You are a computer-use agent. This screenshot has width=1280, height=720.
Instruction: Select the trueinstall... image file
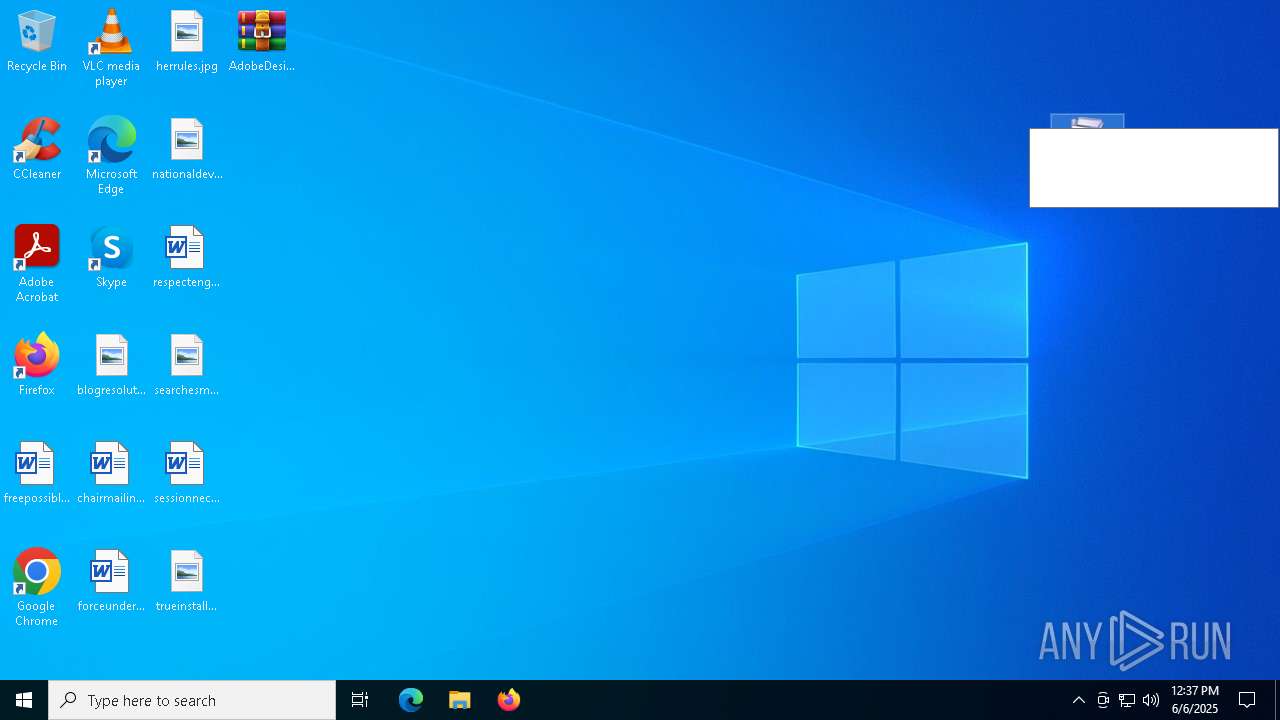(x=187, y=582)
